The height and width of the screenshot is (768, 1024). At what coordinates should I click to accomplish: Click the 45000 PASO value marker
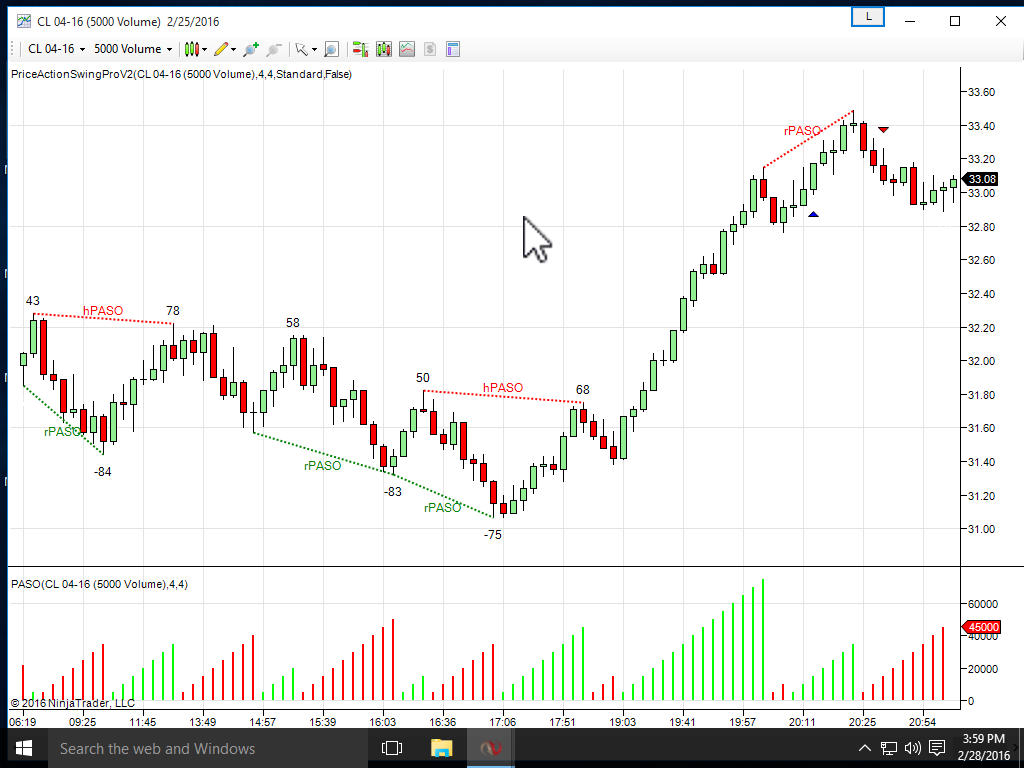click(982, 627)
